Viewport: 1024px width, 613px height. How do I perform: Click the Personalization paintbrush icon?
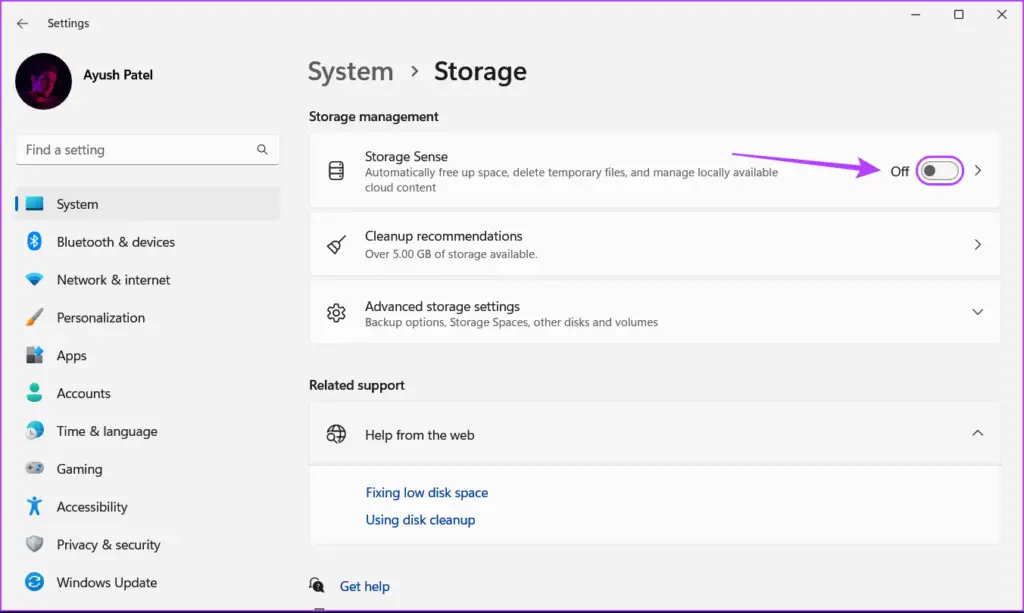point(35,318)
